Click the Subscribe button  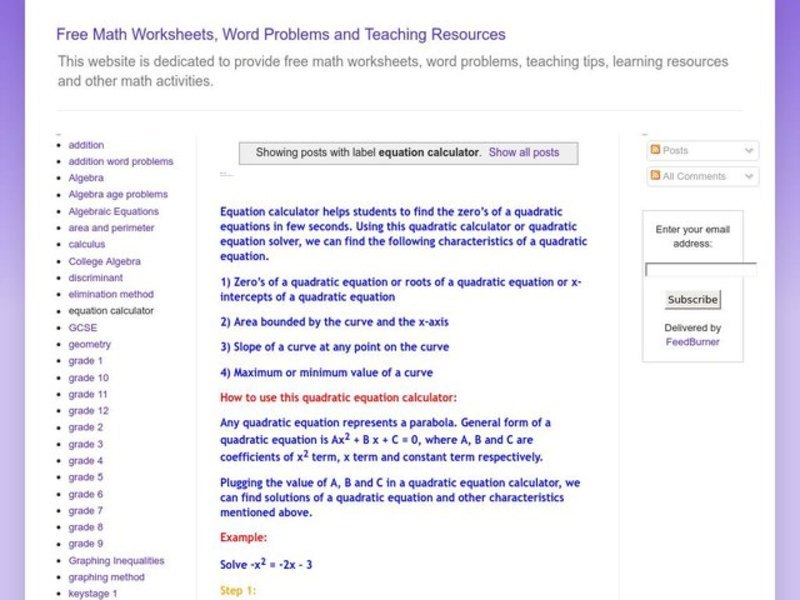click(x=692, y=299)
